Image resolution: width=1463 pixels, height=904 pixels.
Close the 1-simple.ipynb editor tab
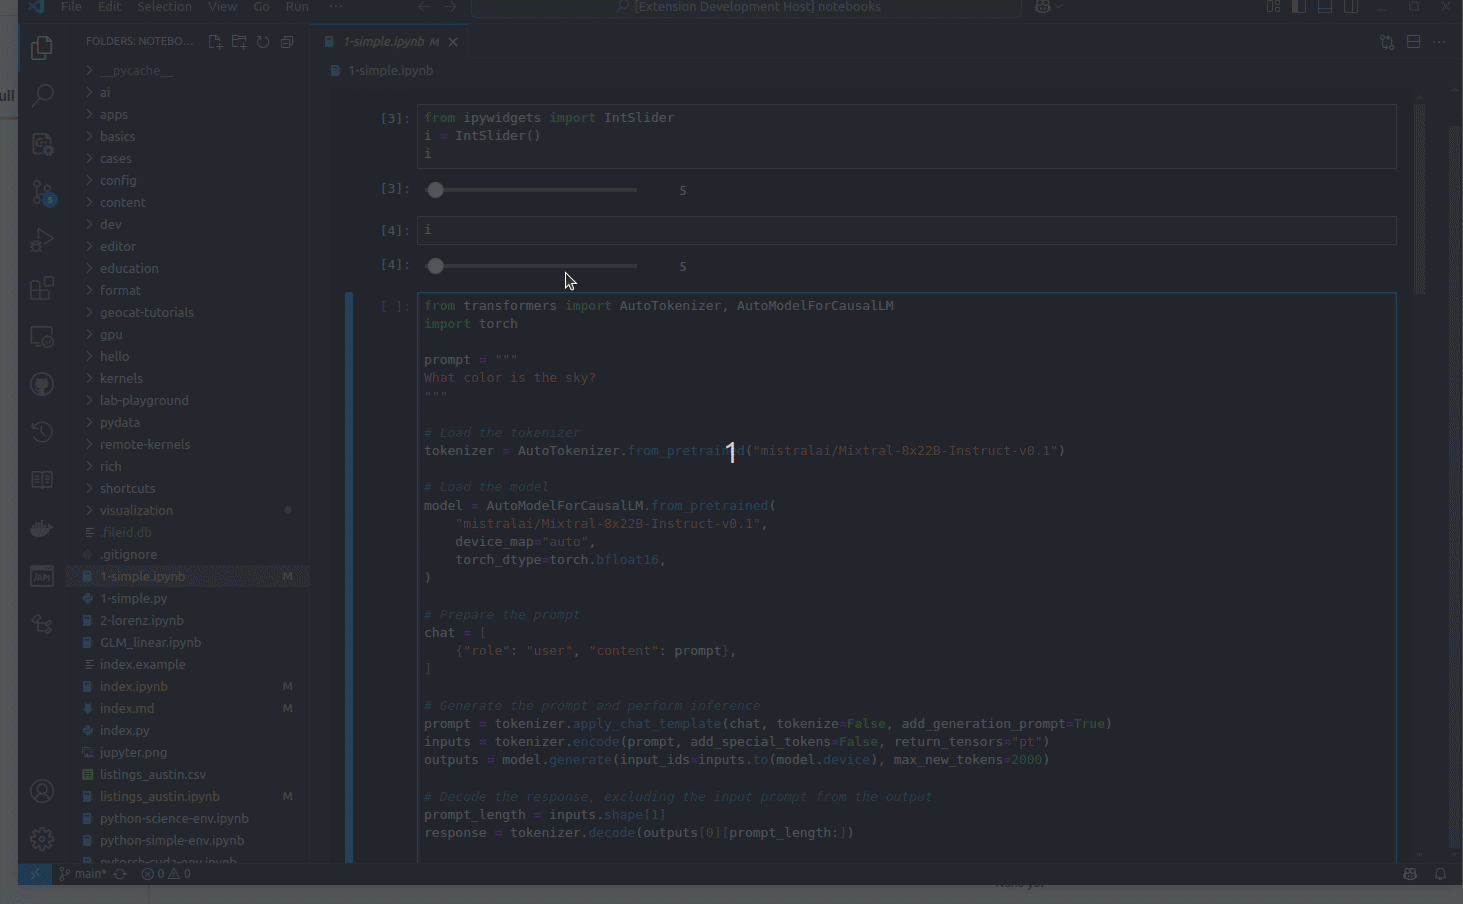coord(453,42)
